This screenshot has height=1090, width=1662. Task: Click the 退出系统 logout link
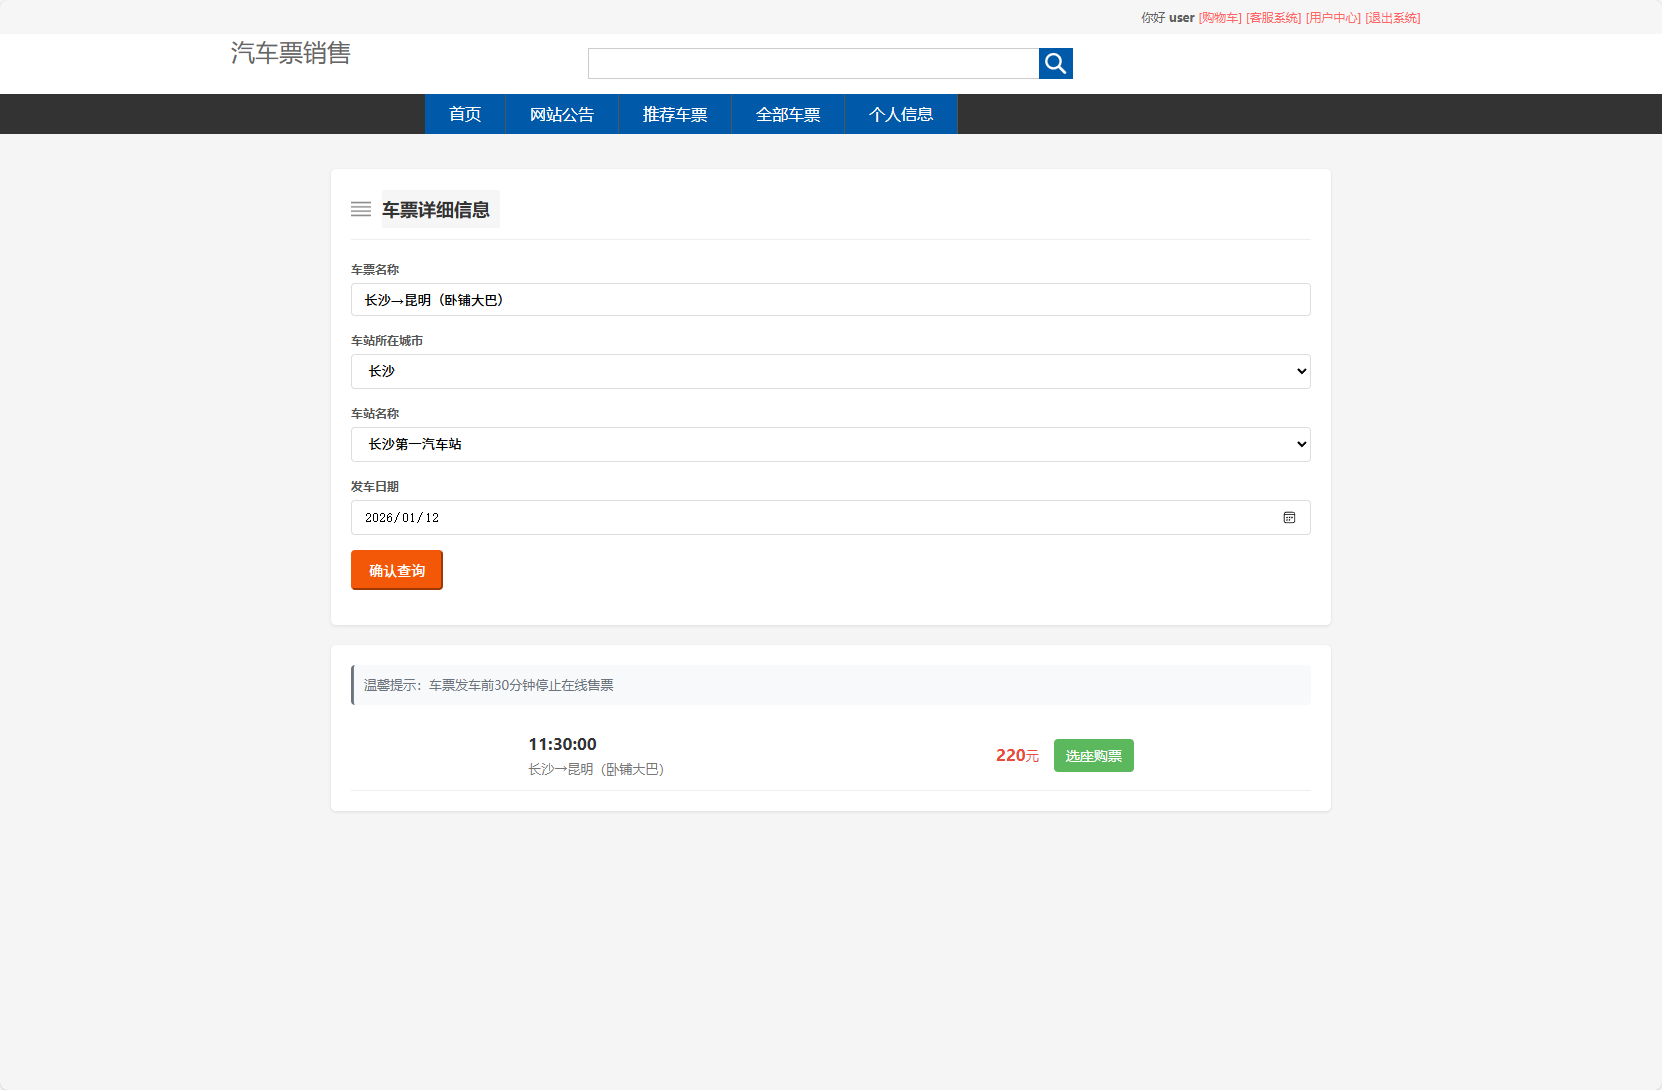[x=1394, y=17]
